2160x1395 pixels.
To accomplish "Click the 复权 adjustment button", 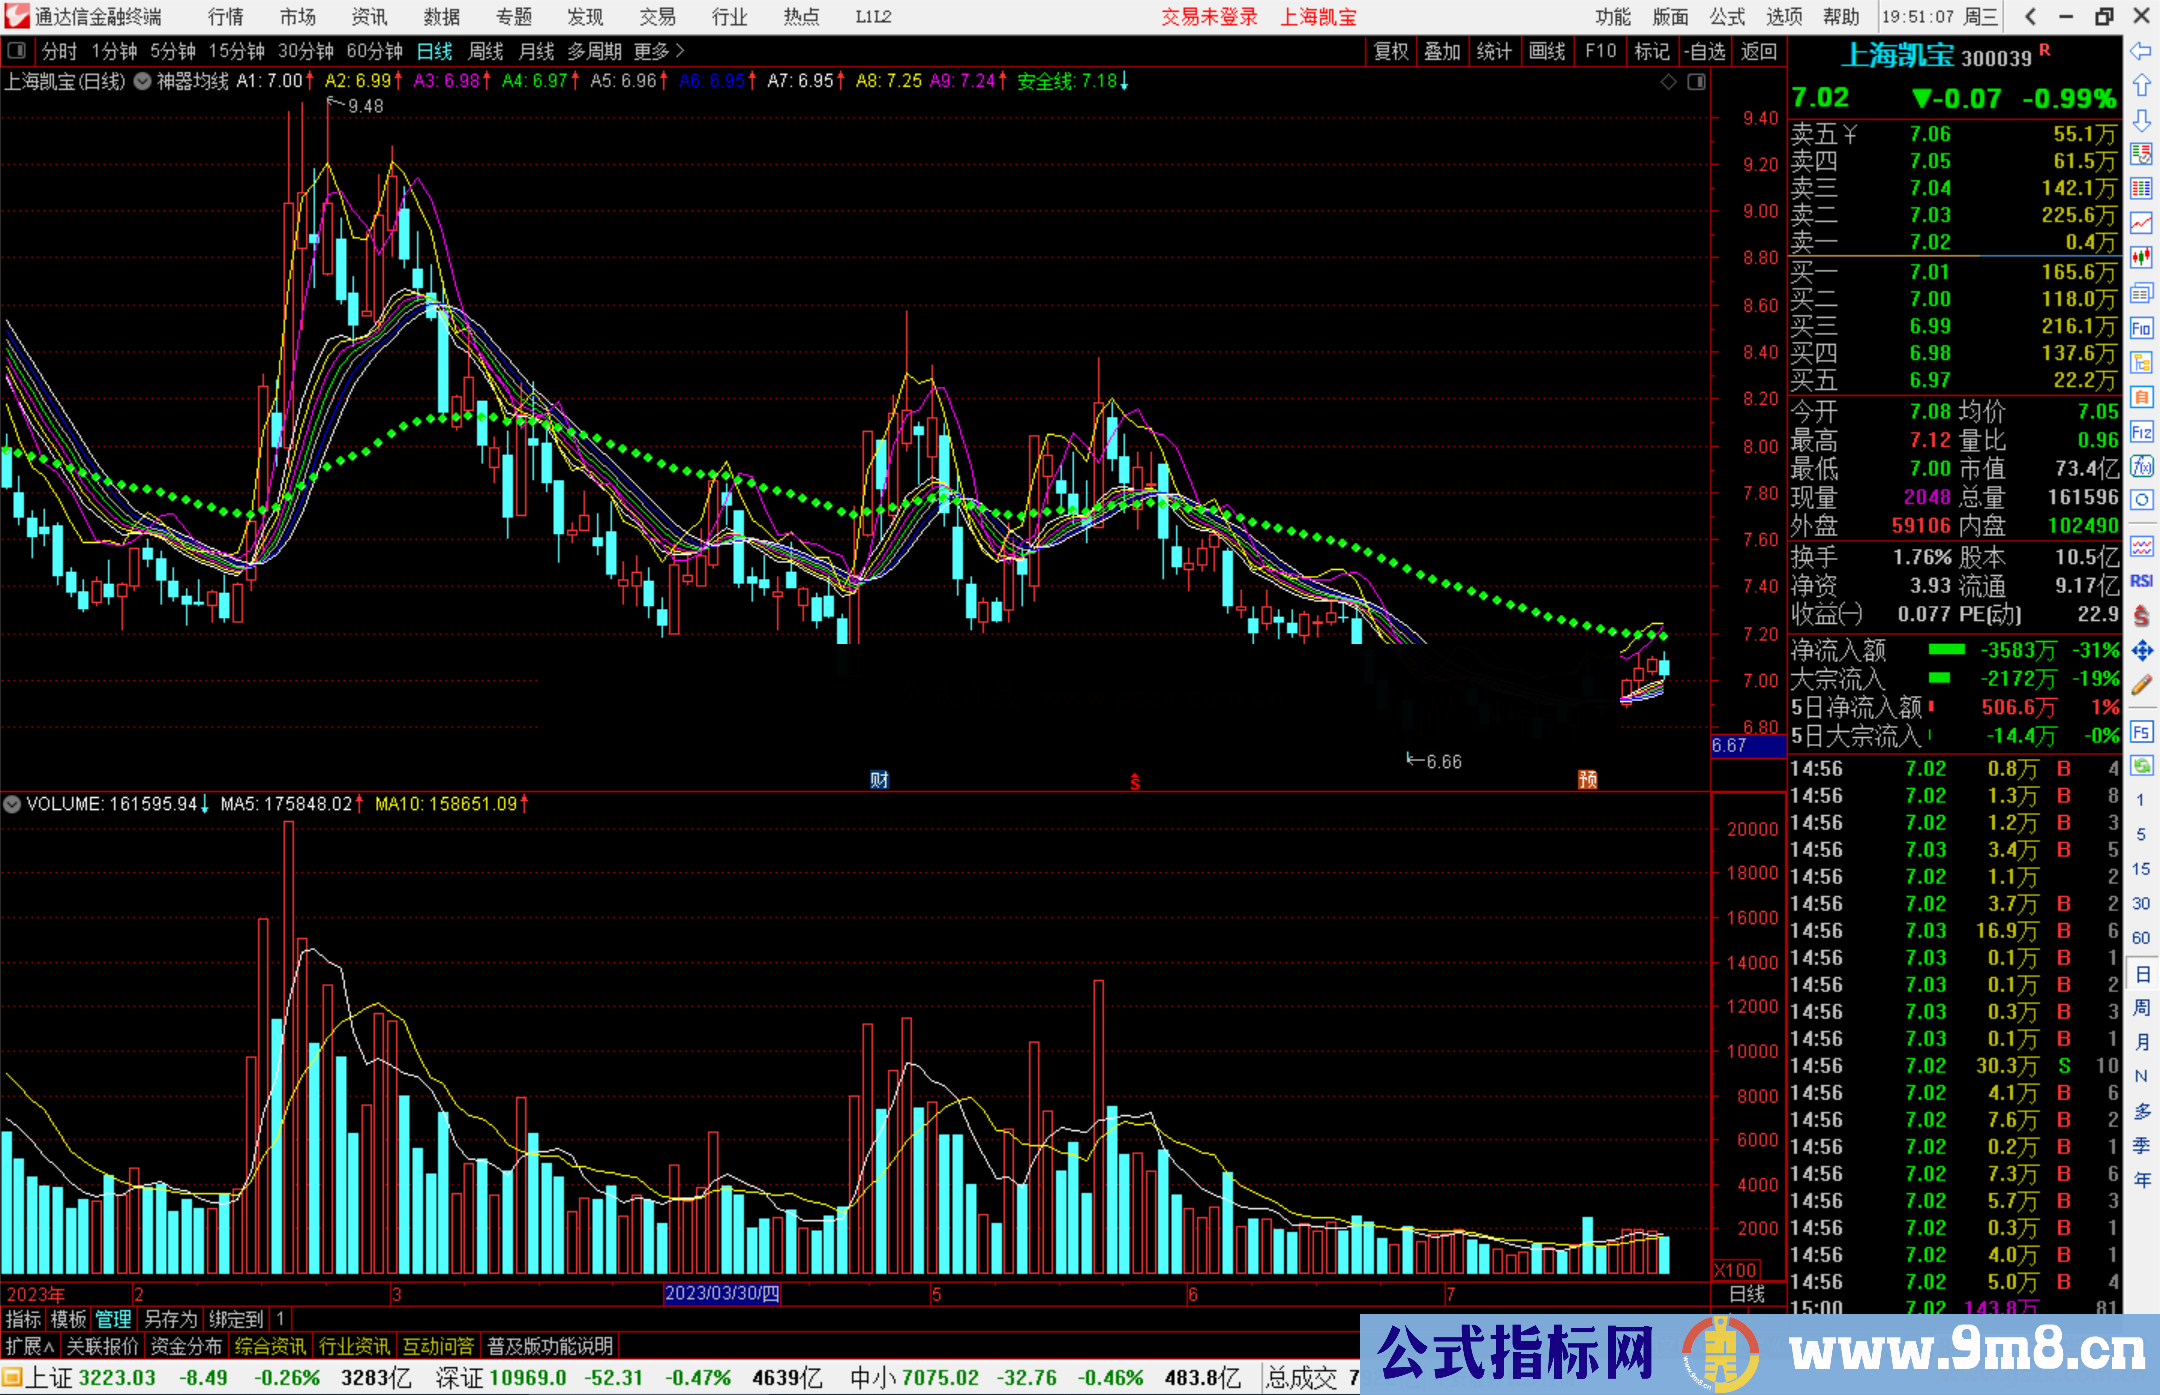I will [1391, 51].
